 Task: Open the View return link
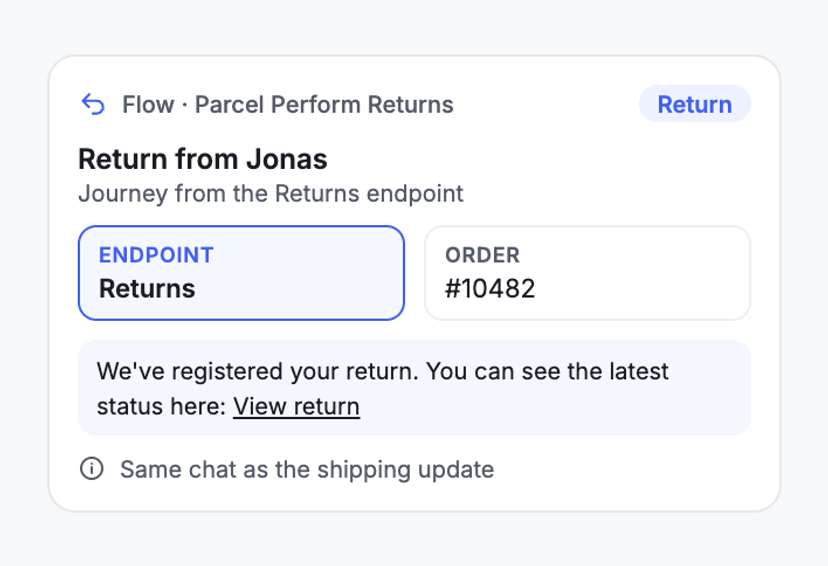296,406
